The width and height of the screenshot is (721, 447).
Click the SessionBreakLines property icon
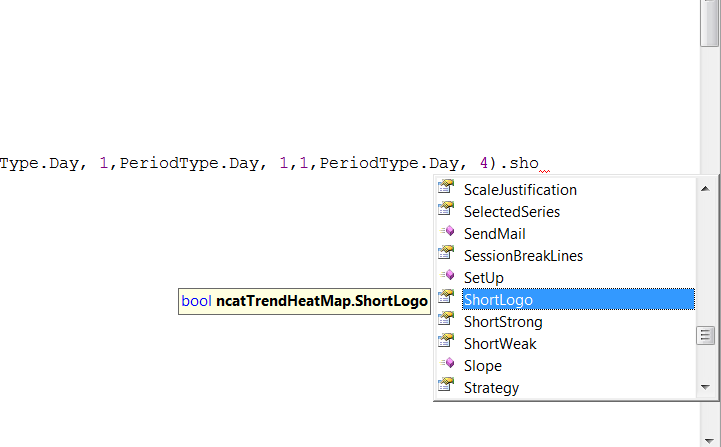click(x=446, y=255)
